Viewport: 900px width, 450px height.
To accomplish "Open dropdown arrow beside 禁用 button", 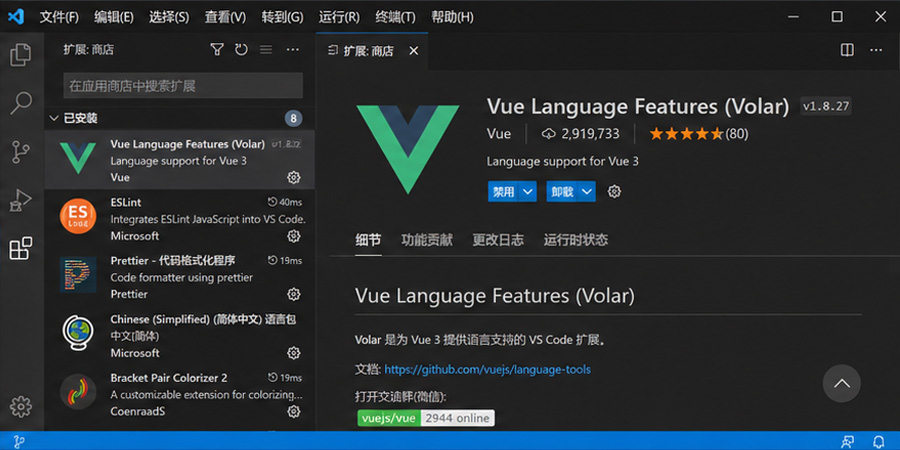I will click(528, 192).
